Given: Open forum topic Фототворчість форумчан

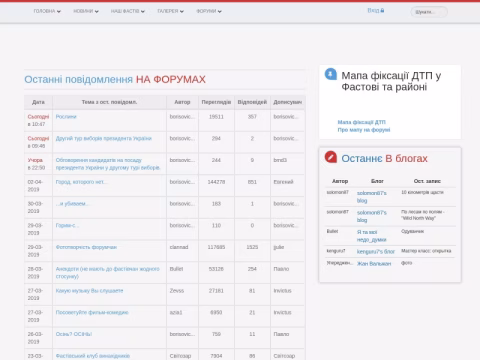Looking at the screenshot, I should coord(86,247).
